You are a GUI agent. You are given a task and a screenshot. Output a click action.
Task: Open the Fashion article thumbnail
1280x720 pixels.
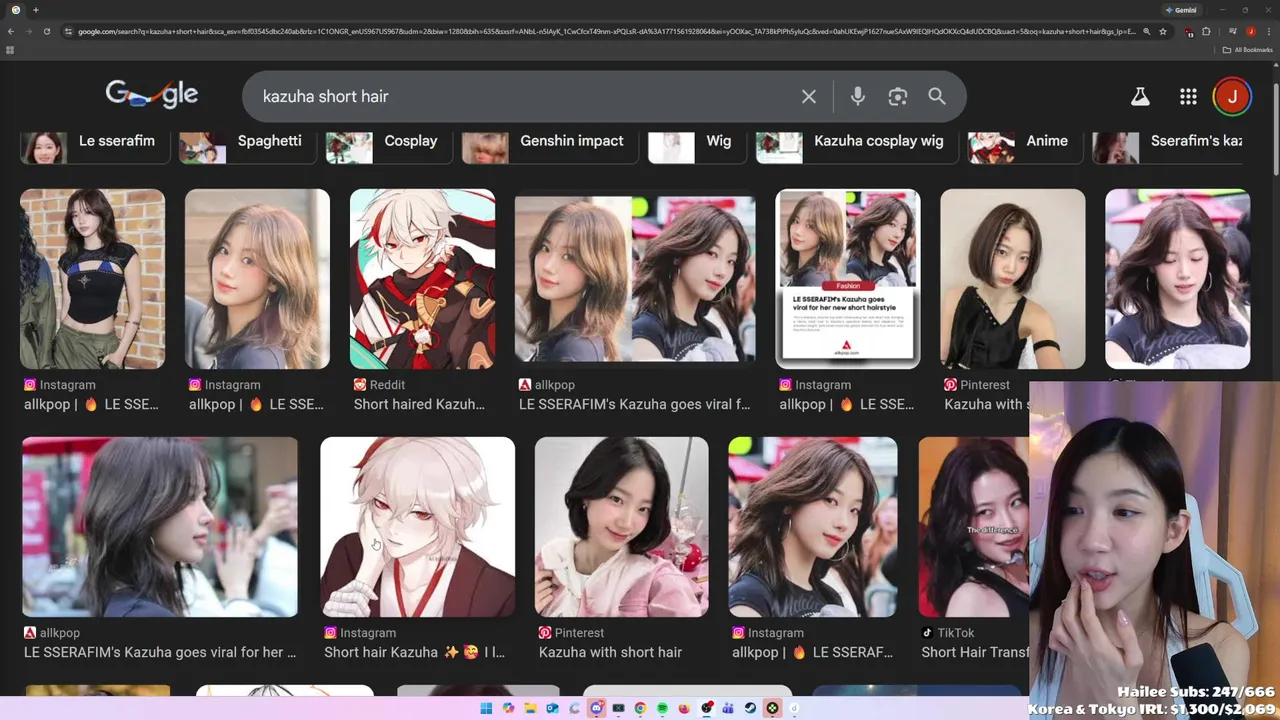coord(848,279)
